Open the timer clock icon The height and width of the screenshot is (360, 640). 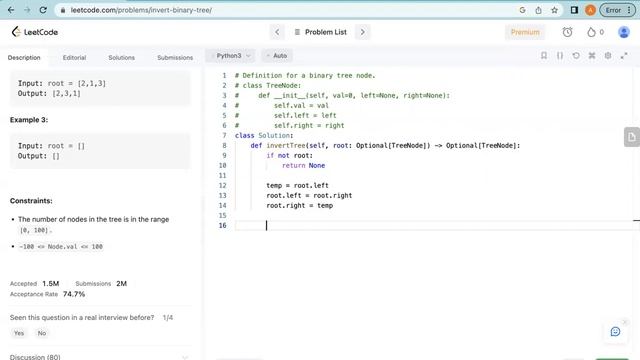click(x=567, y=32)
